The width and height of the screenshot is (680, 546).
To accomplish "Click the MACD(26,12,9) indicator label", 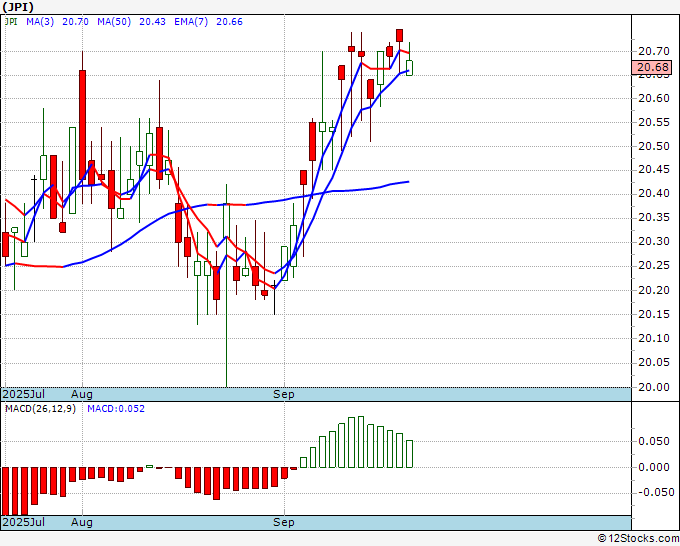I will [40, 409].
